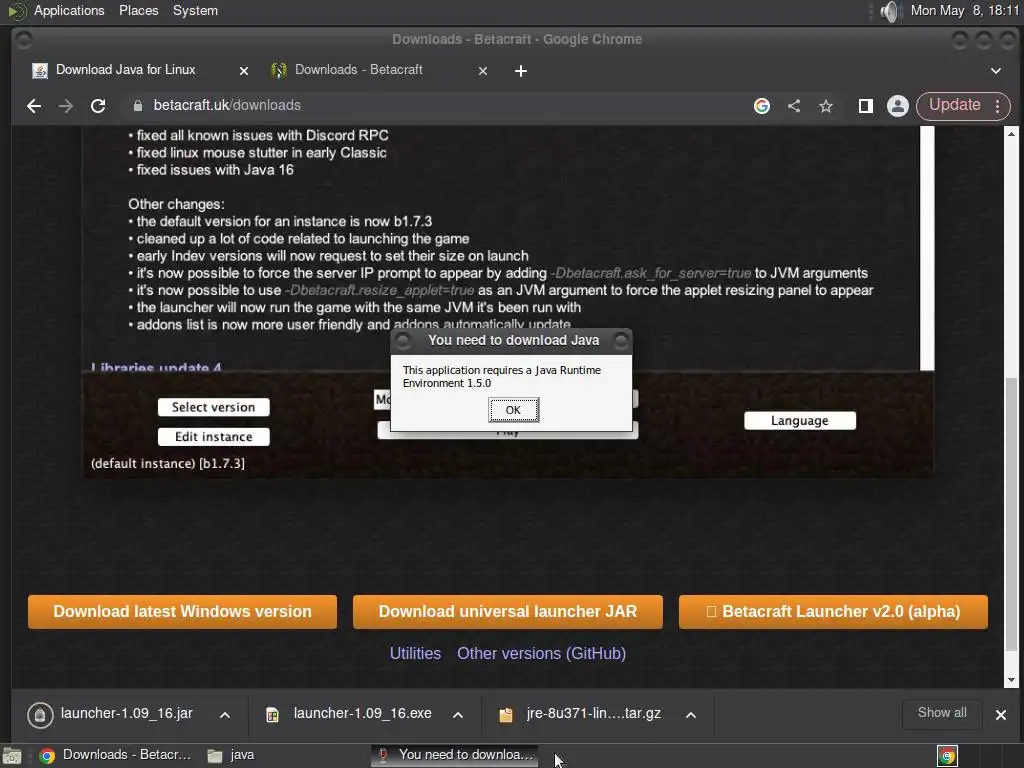Click 'fixed issues with Java 16' line
This screenshot has width=1024, height=768.
215,170
